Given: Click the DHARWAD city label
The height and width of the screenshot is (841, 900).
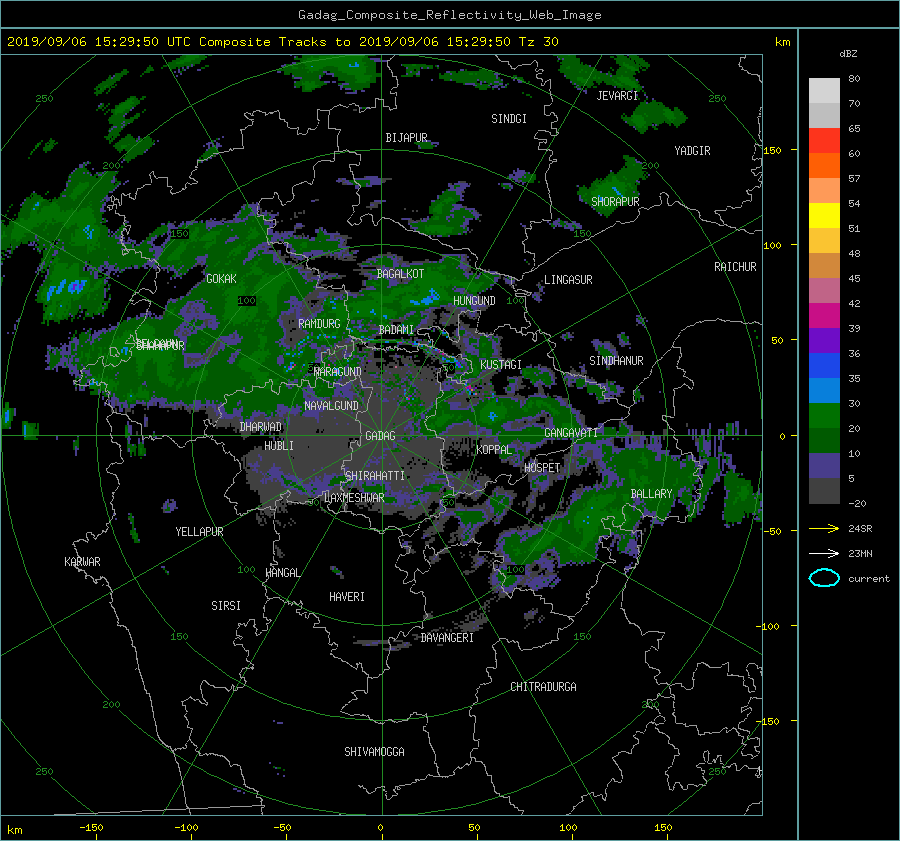Looking at the screenshot, I should [x=261, y=427].
